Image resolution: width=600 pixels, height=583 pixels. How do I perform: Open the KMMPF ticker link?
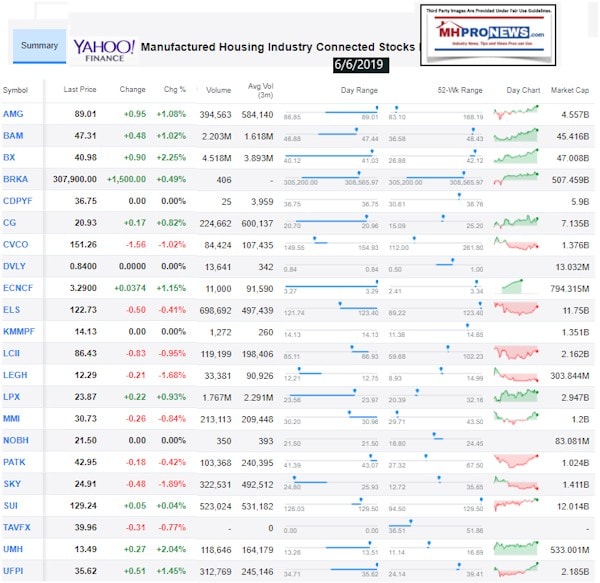19,332
